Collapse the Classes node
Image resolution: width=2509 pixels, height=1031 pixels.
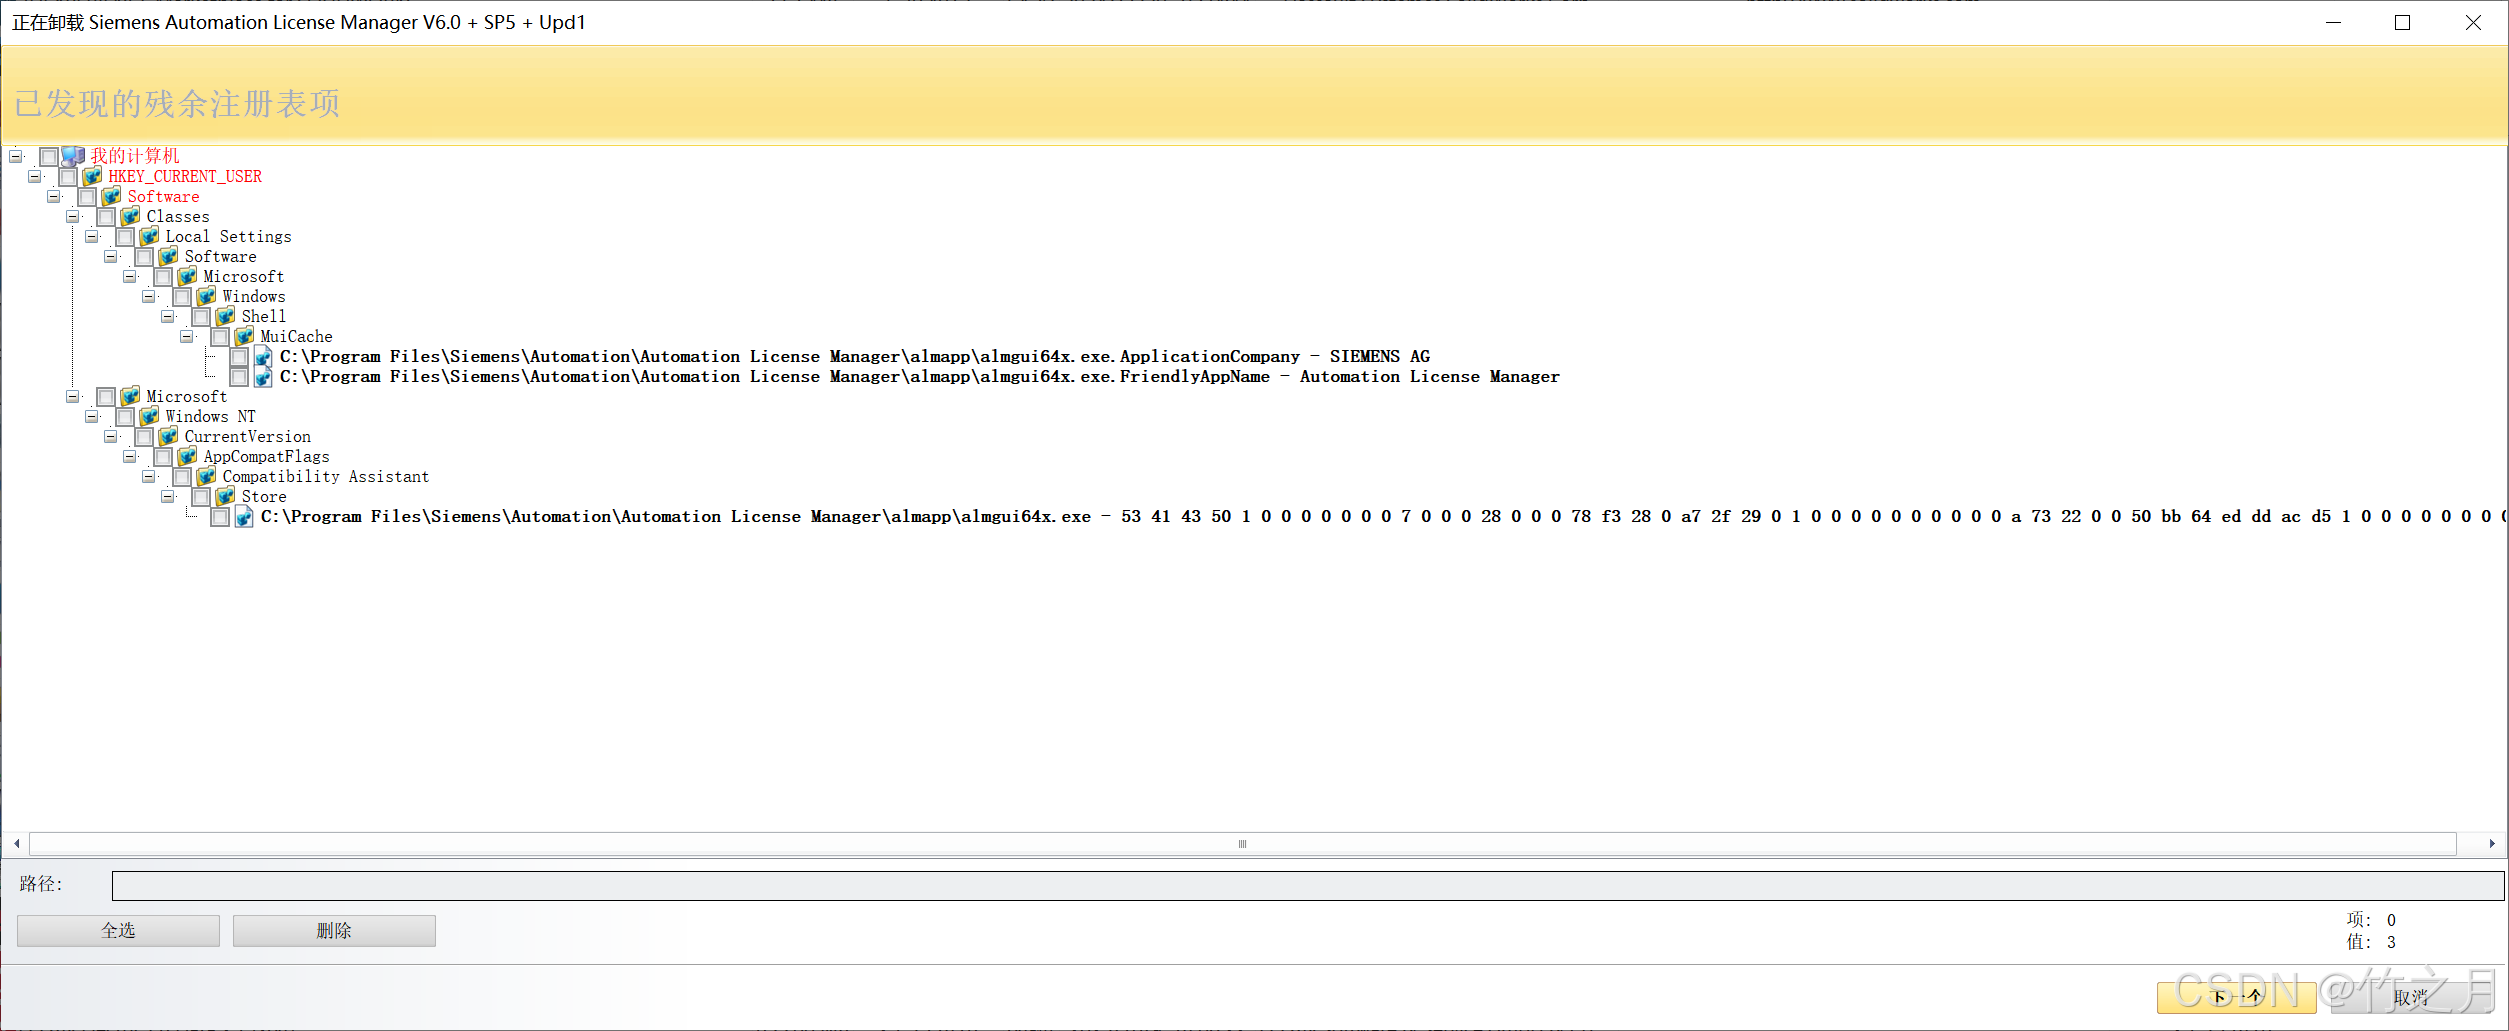(72, 216)
